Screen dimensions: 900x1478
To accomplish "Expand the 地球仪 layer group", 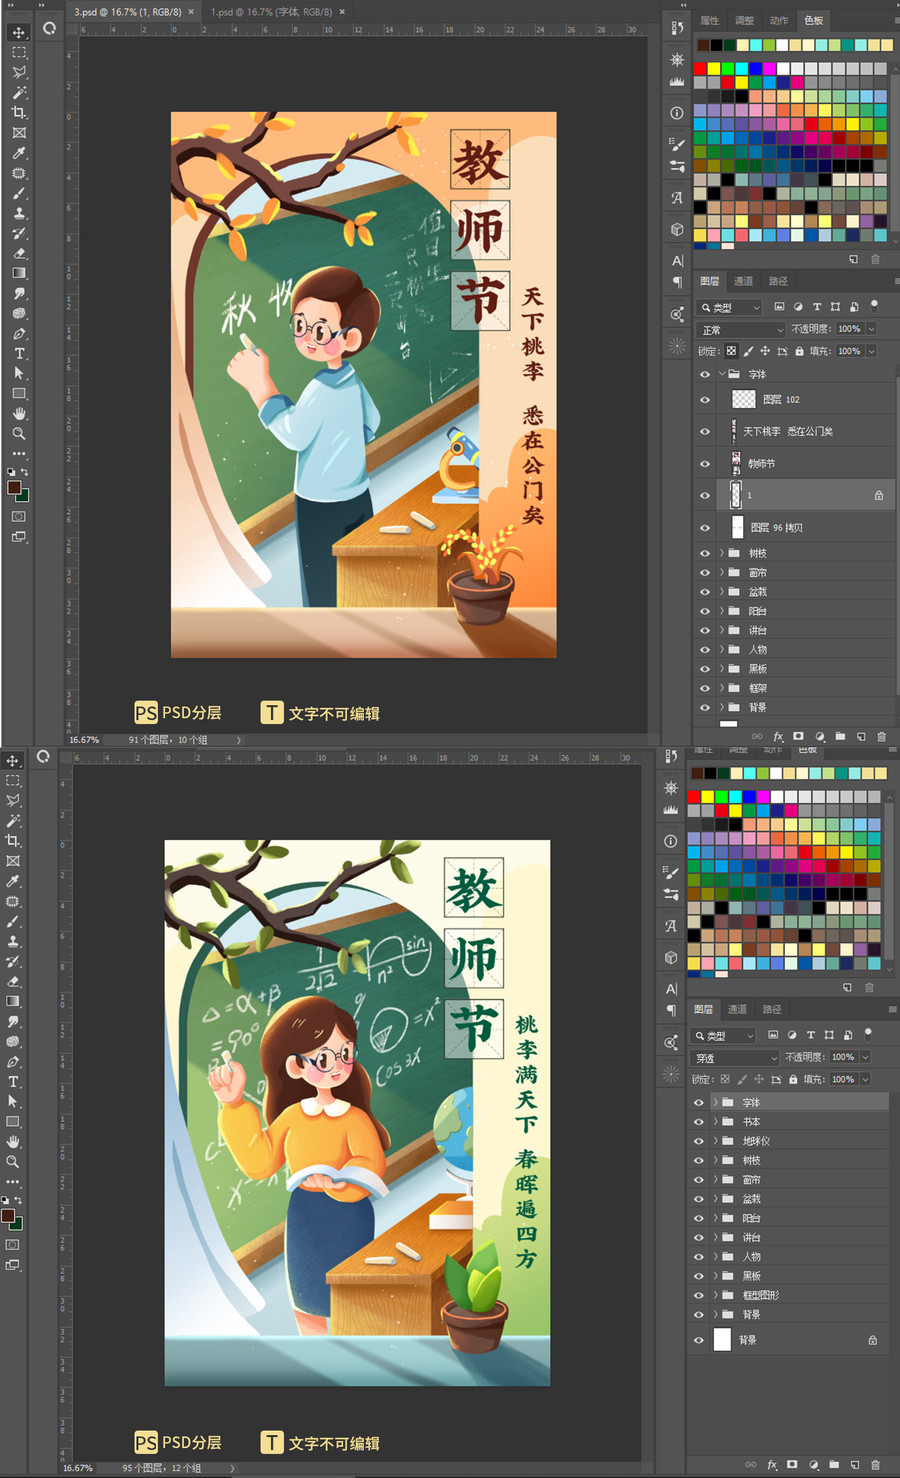I will click(716, 1141).
